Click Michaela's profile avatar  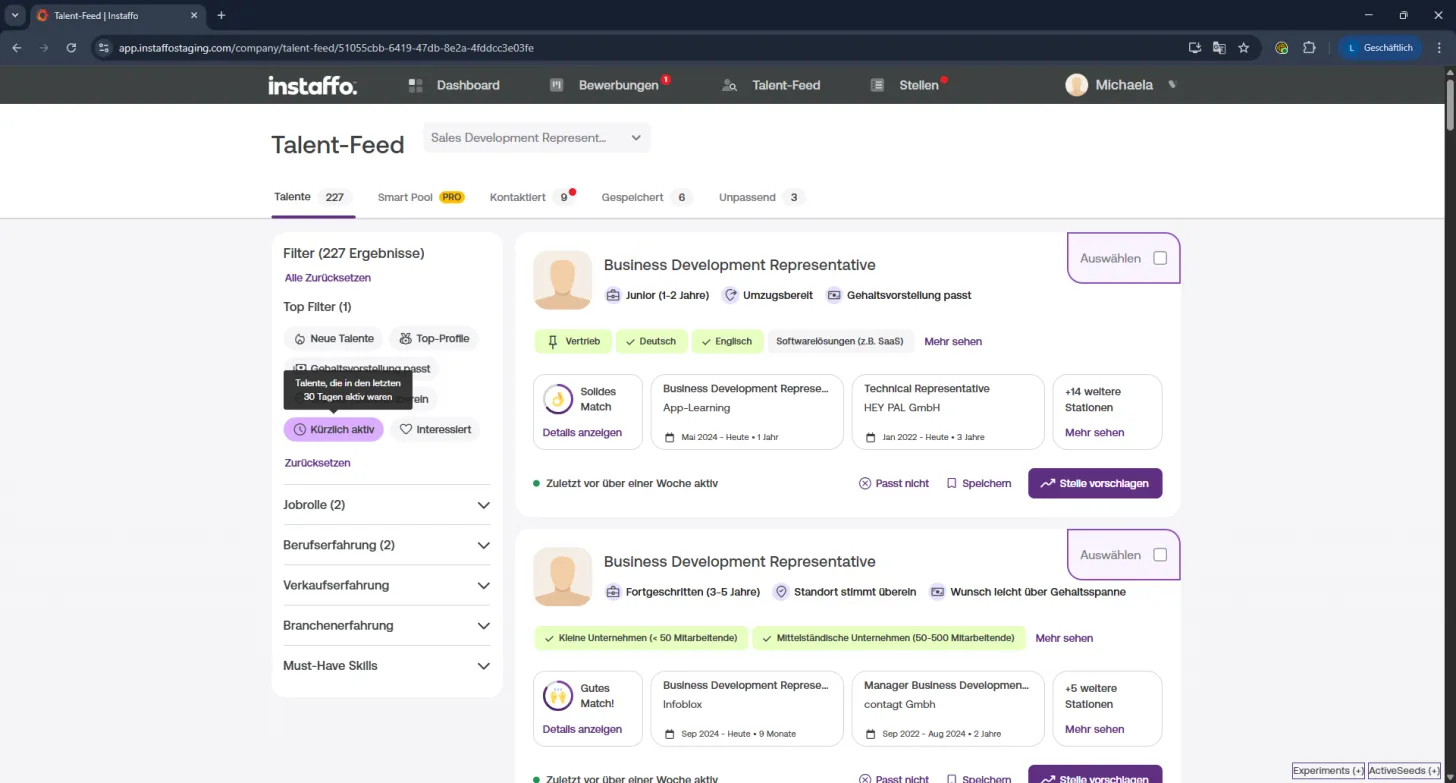(1076, 85)
